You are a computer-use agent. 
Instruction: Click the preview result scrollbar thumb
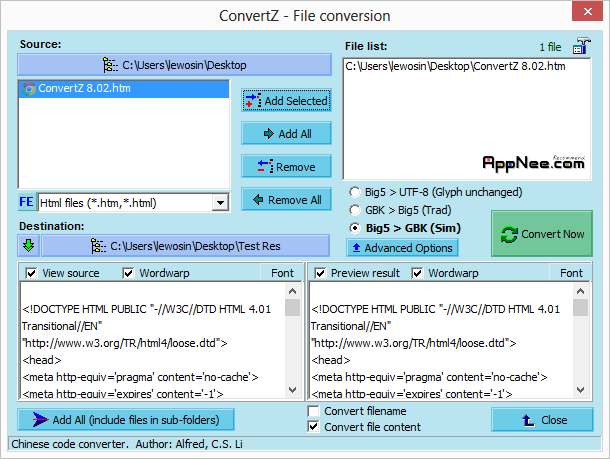click(580, 307)
